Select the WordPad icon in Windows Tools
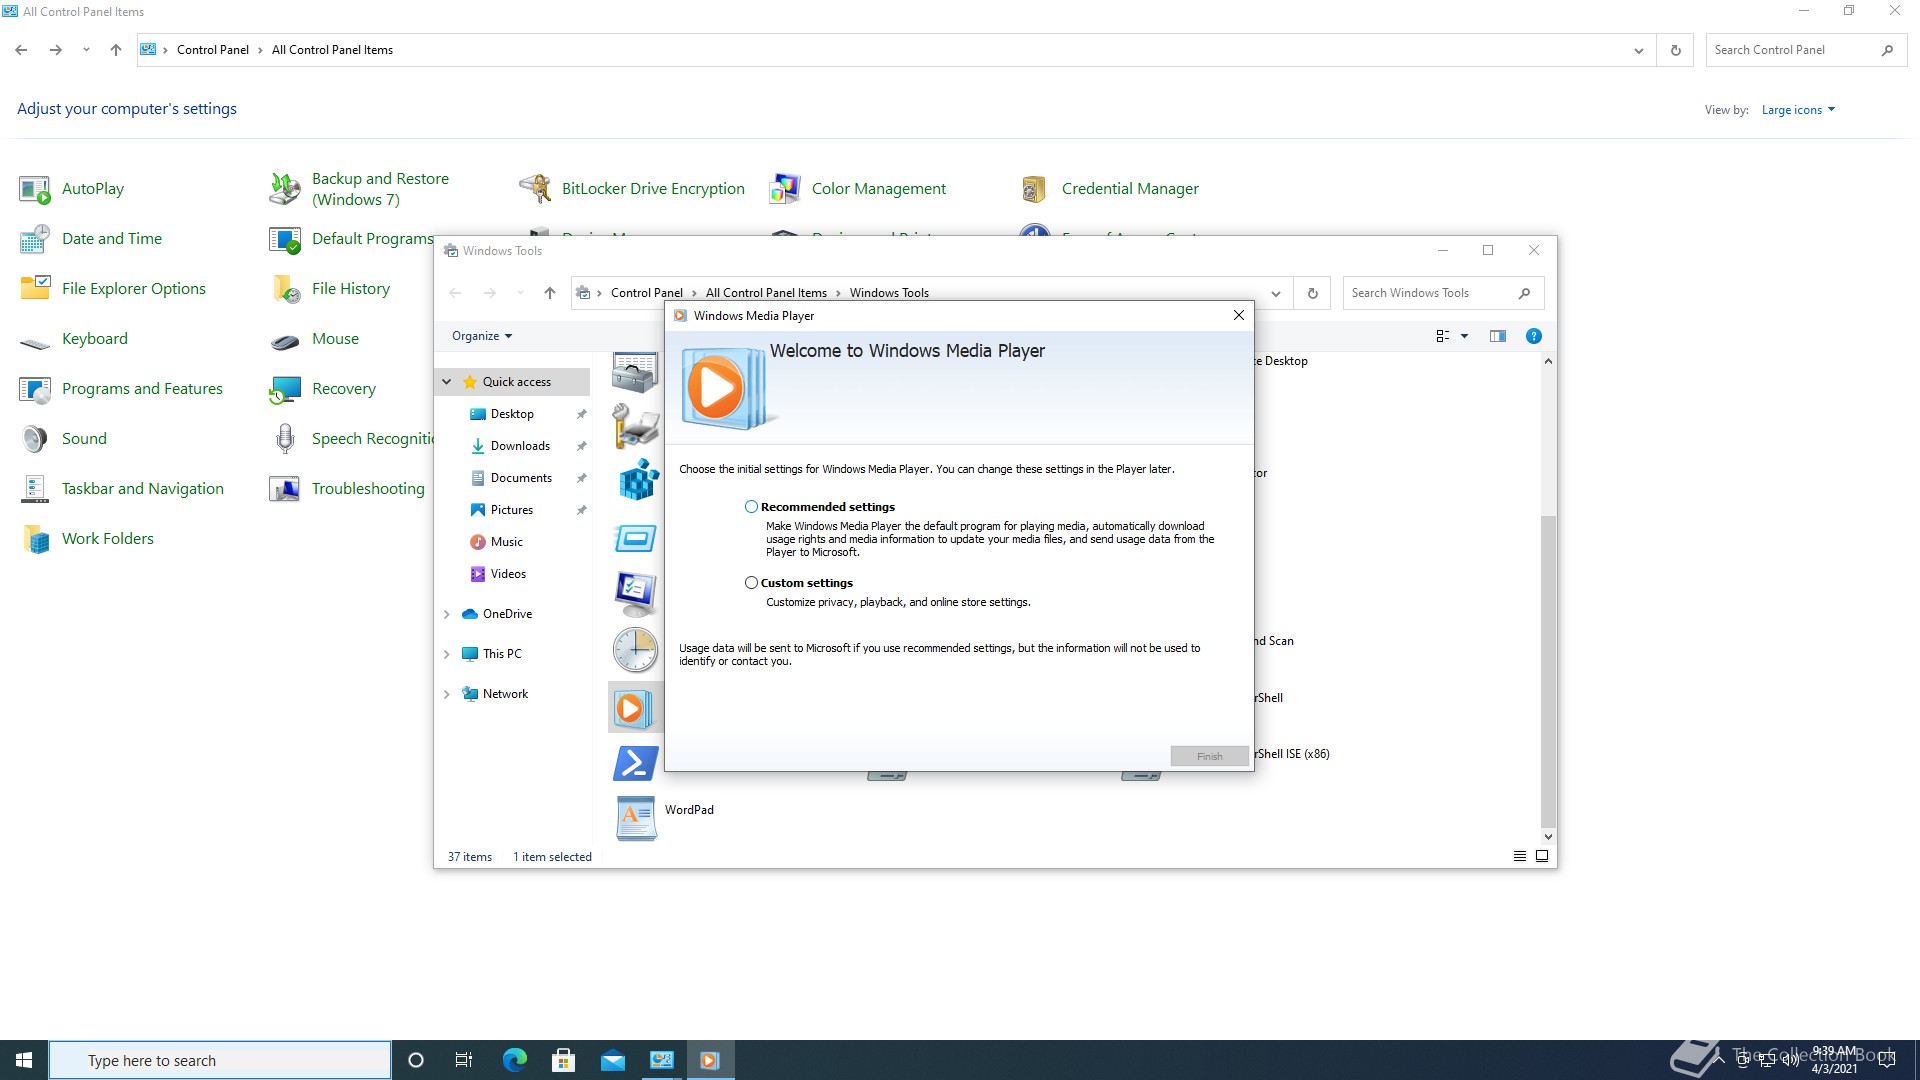The height and width of the screenshot is (1080, 1920). click(635, 817)
